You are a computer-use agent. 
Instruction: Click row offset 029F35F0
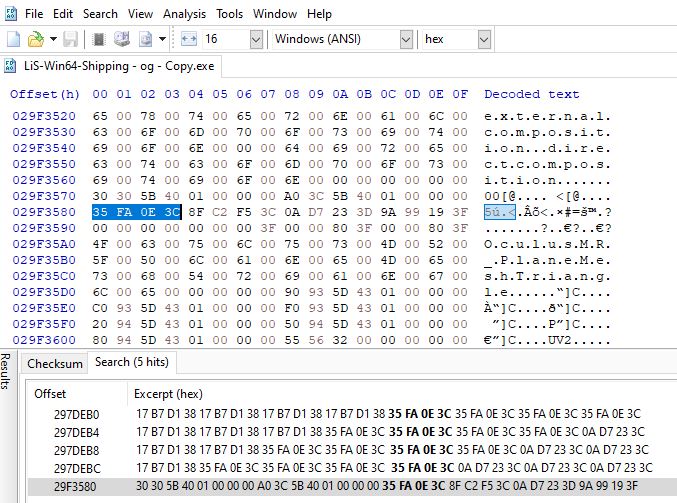coord(44,324)
